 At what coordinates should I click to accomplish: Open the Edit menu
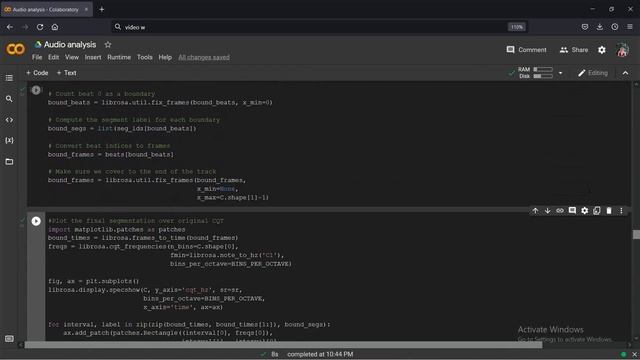tap(53, 57)
